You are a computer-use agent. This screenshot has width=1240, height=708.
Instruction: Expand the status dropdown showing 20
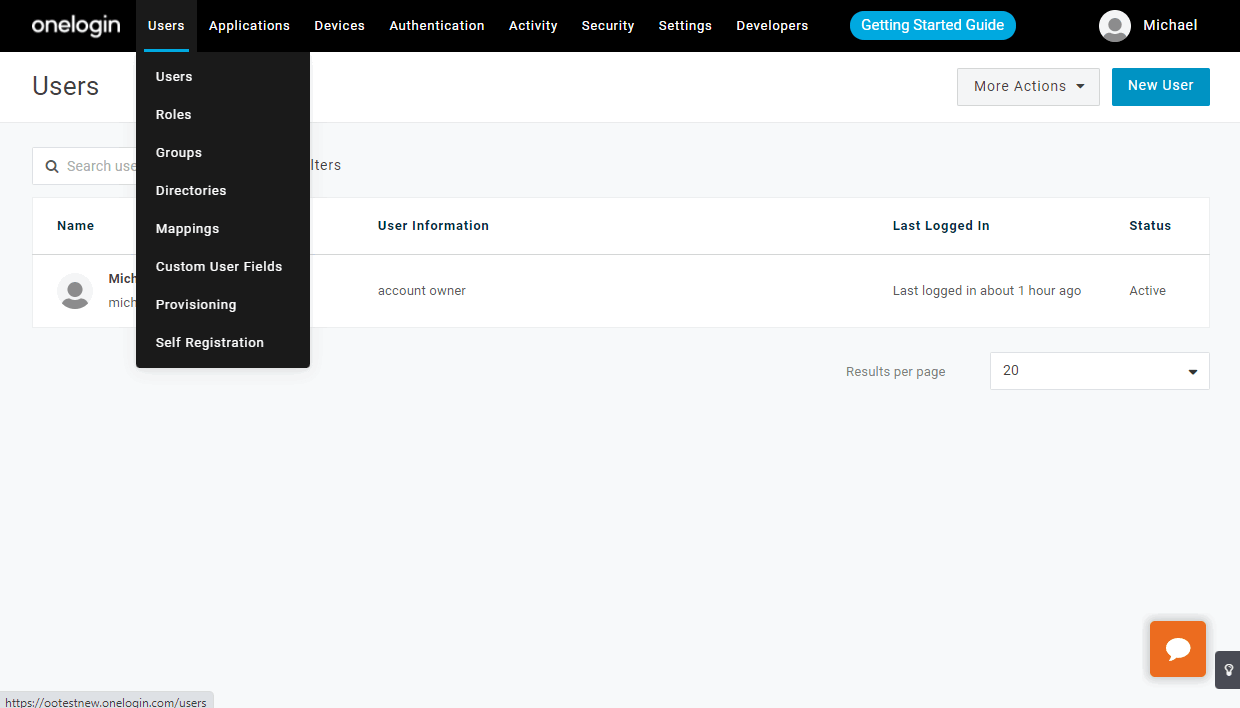[x=1098, y=371]
